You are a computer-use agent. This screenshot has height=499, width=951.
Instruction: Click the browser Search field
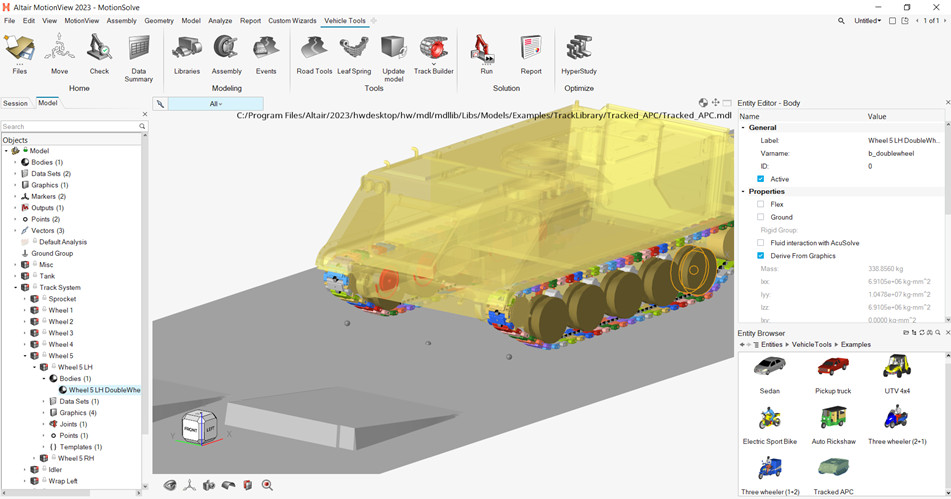(68, 127)
